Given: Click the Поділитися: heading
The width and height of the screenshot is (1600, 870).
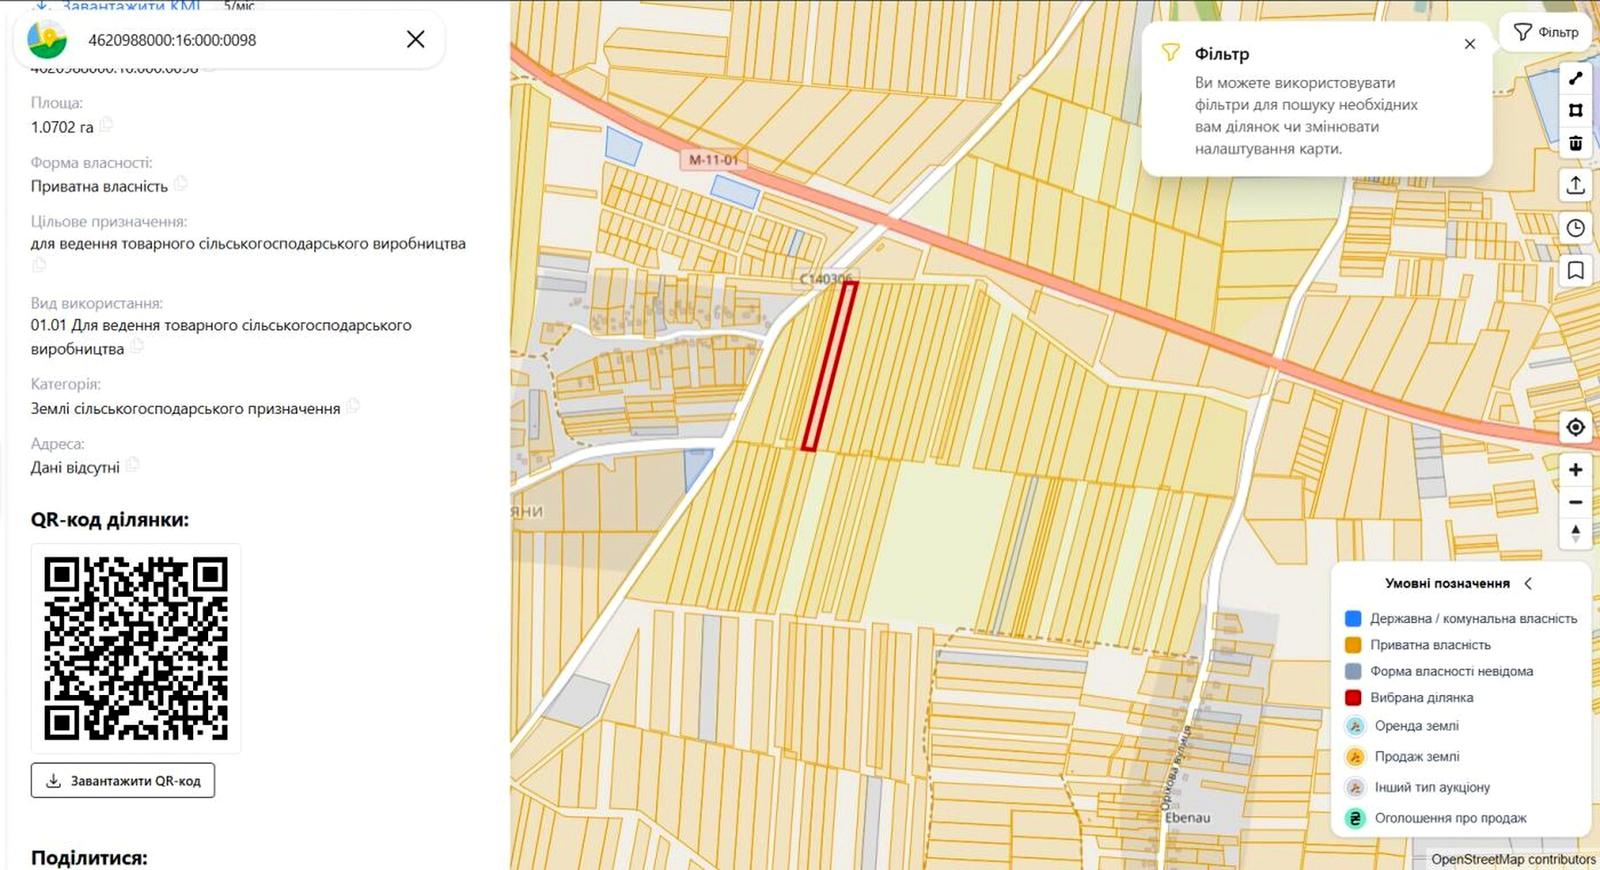Looking at the screenshot, I should [x=89, y=858].
